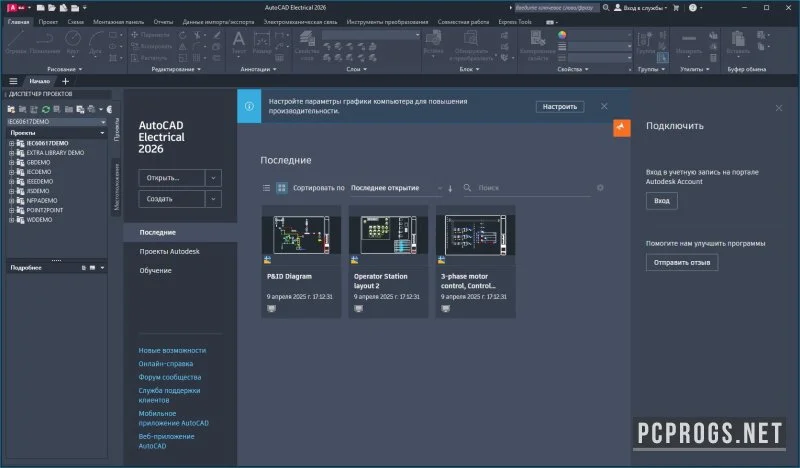Expand the WDDEMO project tree node
Image resolution: width=800 pixels, height=468 pixels.
point(11,220)
